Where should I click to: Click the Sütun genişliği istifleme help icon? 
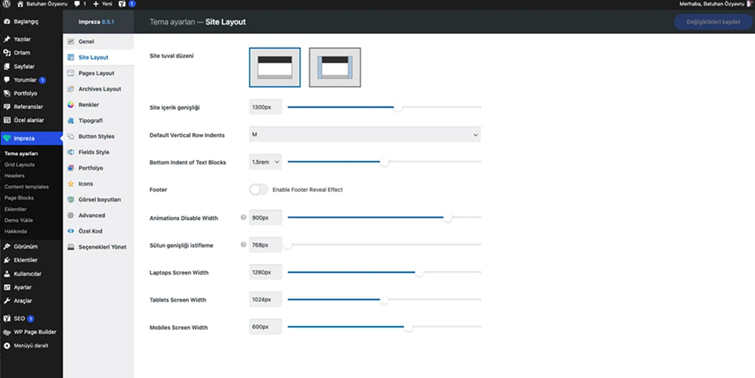(243, 245)
